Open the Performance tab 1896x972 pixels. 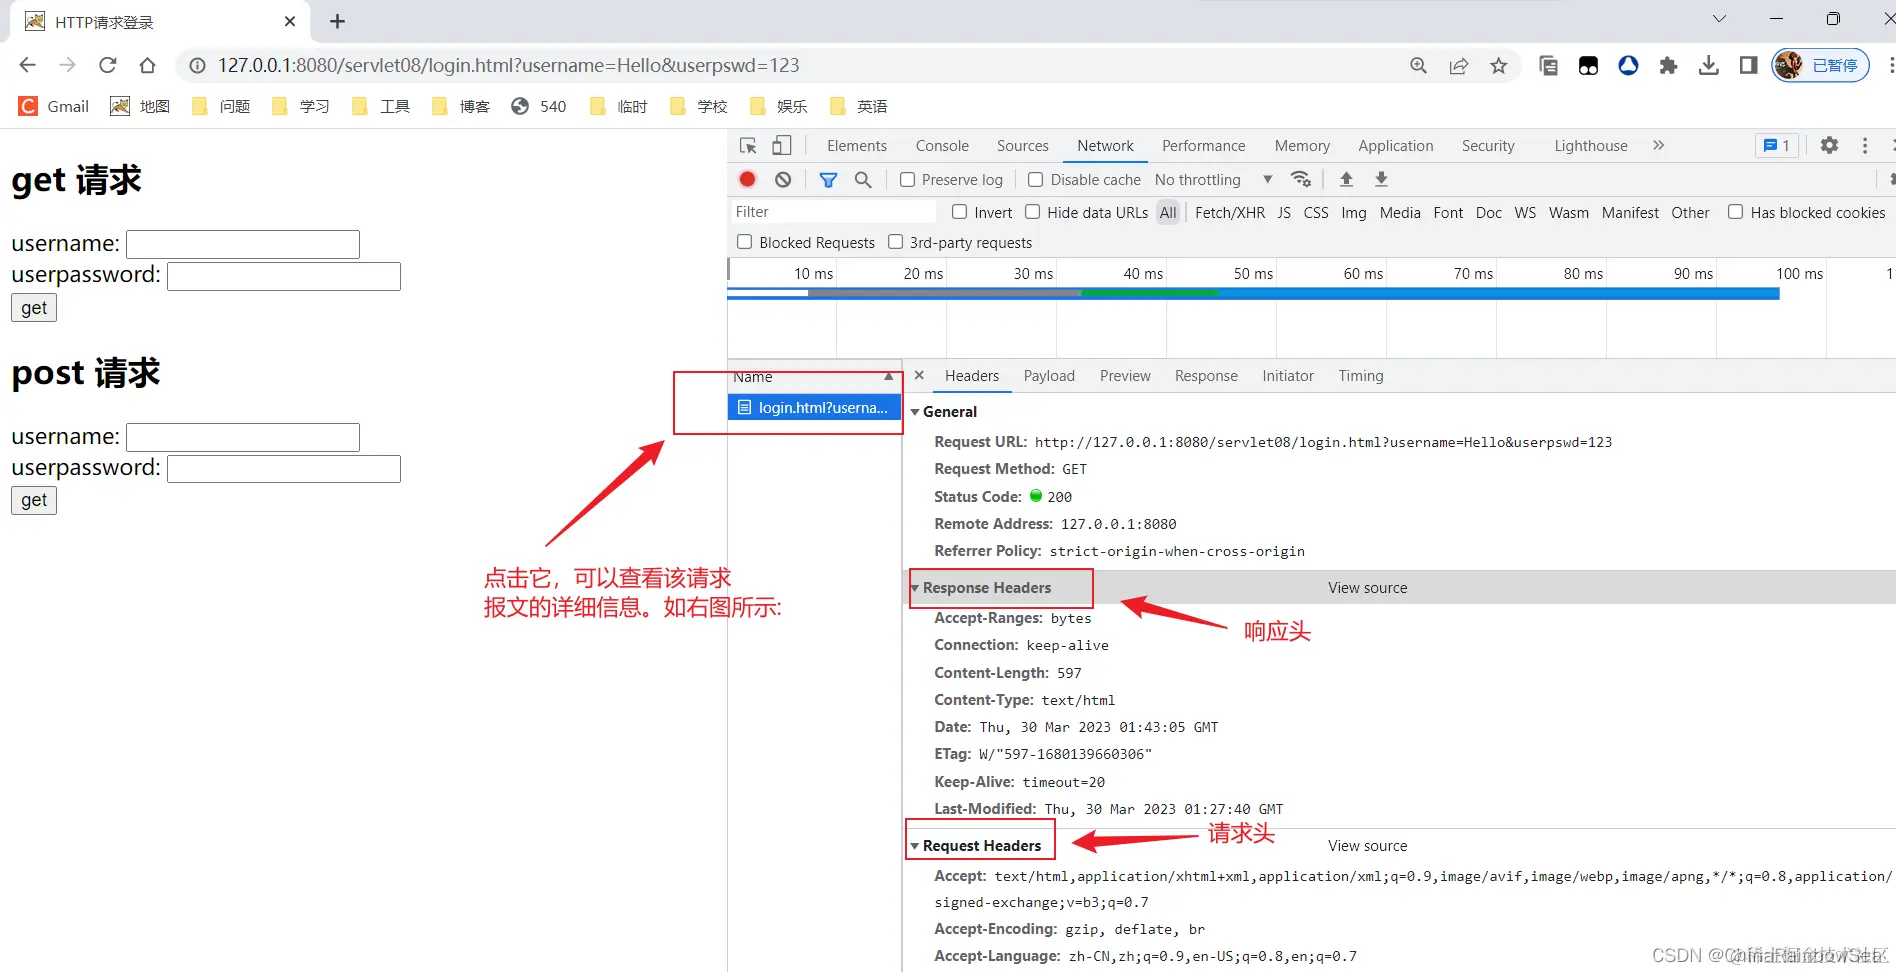click(1203, 146)
